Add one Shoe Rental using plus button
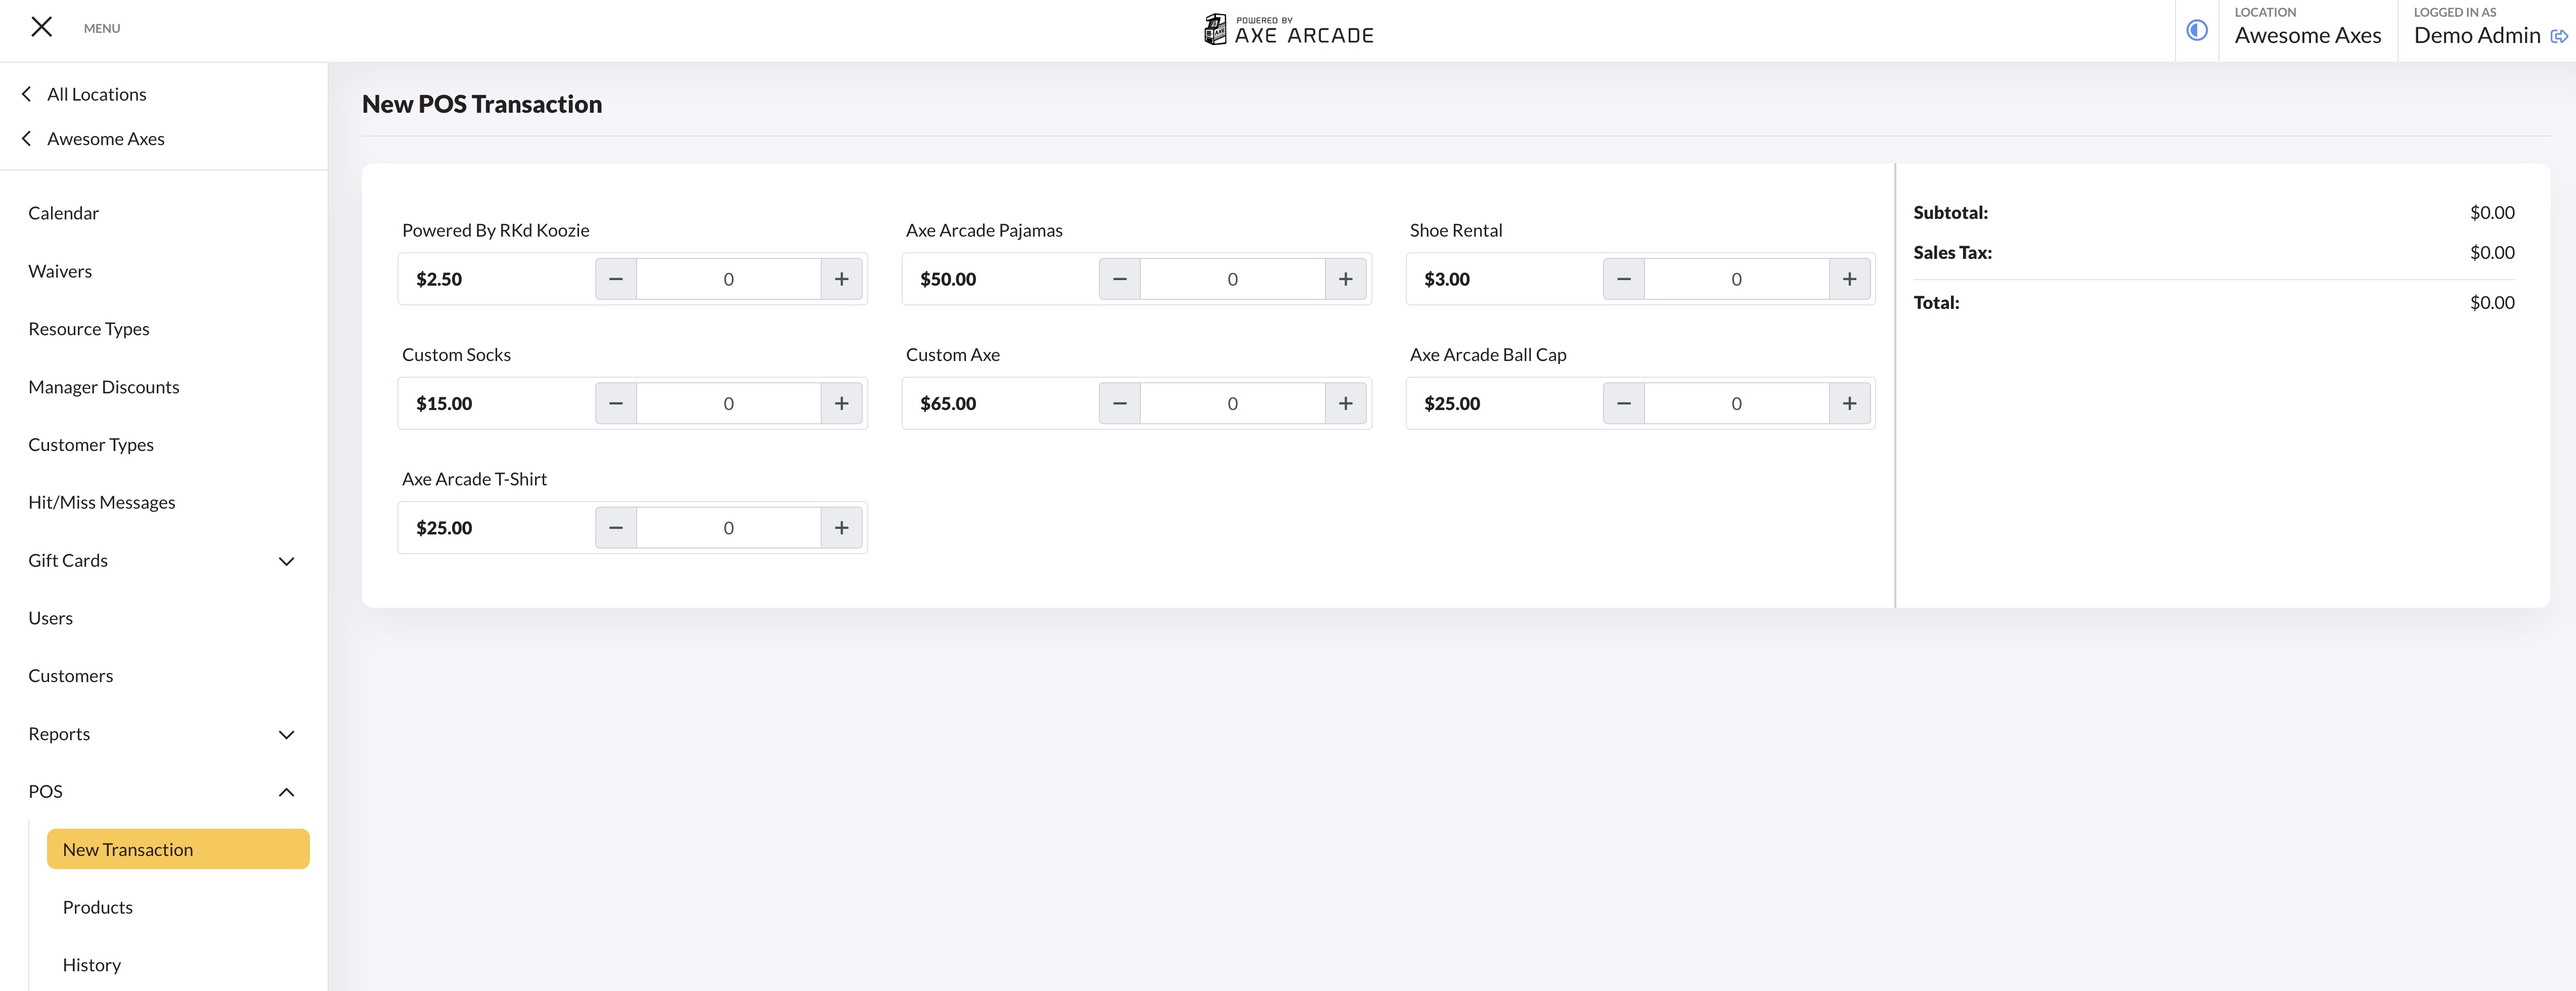 pos(1849,279)
